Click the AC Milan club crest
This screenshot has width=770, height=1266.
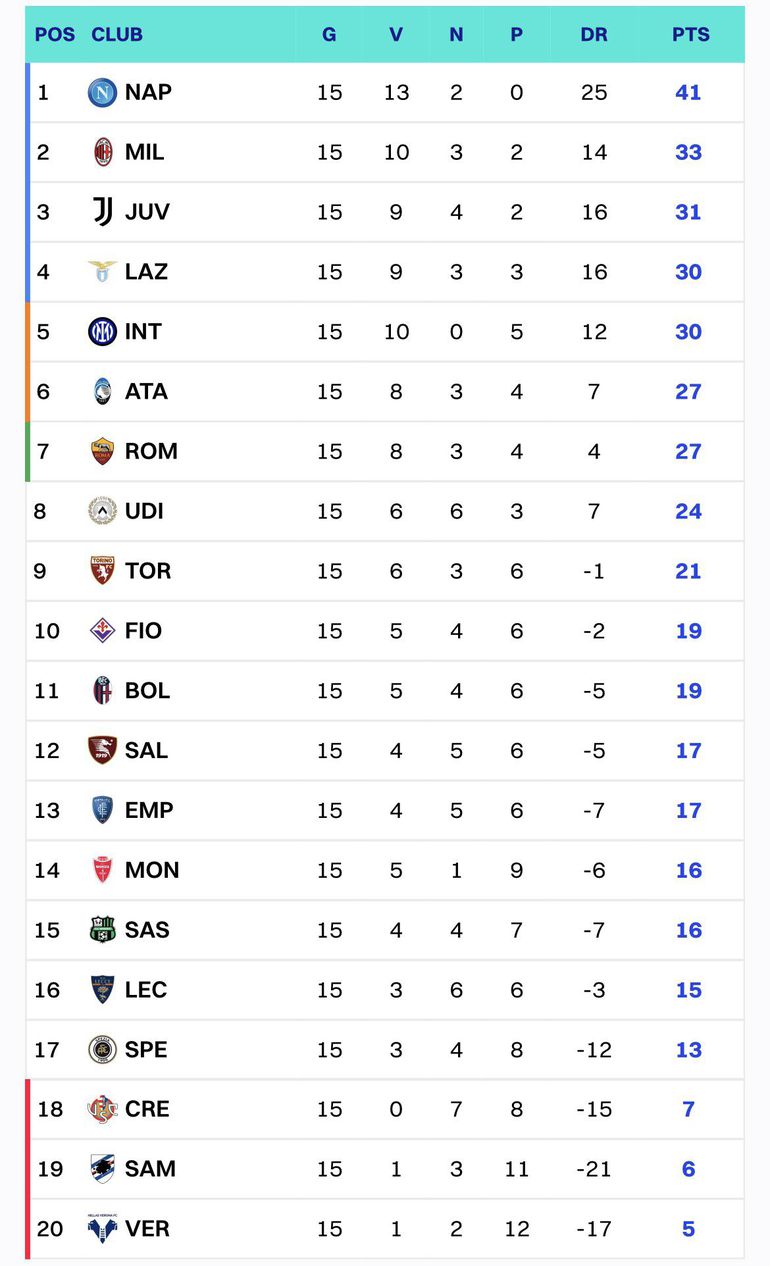(x=102, y=152)
